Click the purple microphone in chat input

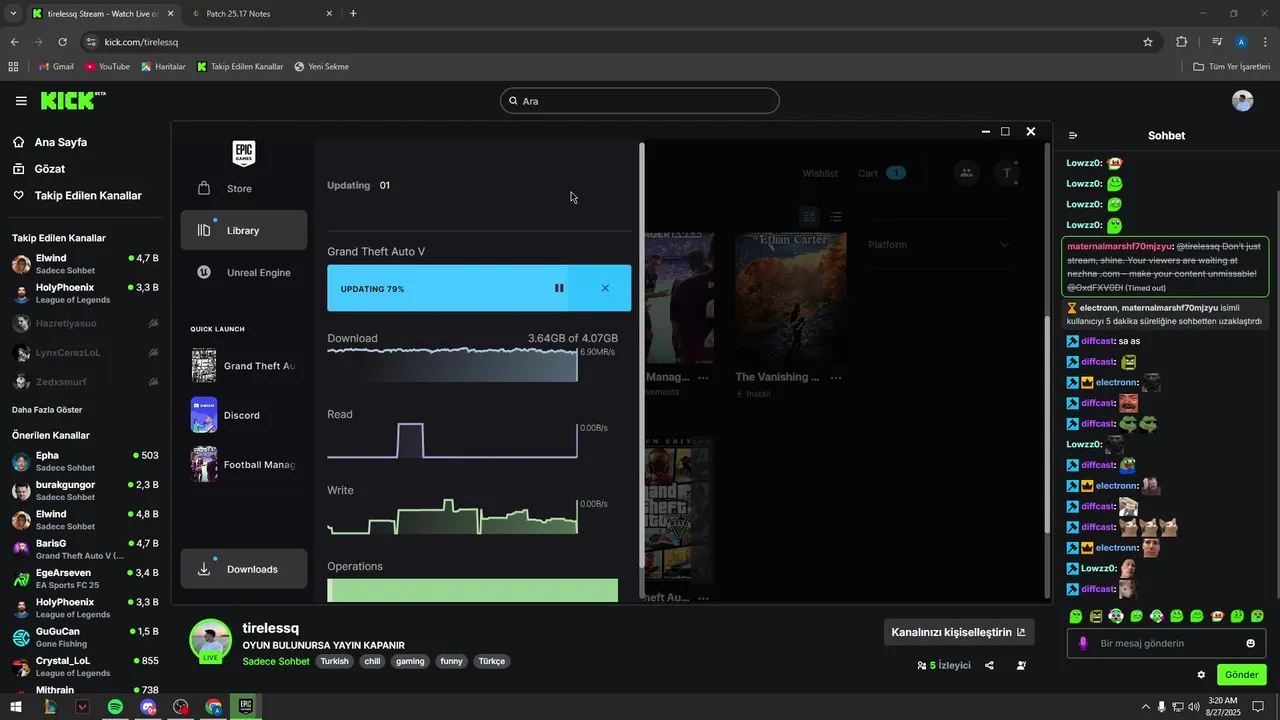(1083, 643)
